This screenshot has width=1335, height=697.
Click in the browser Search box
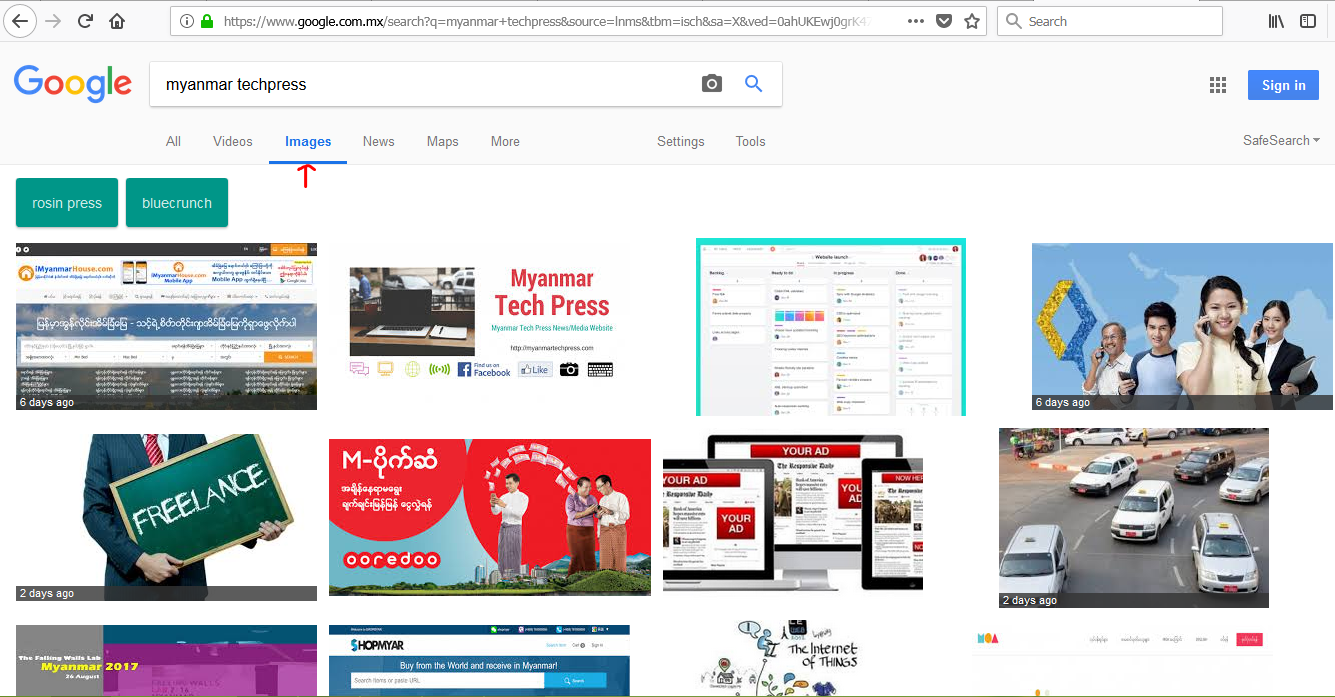(x=1110, y=21)
